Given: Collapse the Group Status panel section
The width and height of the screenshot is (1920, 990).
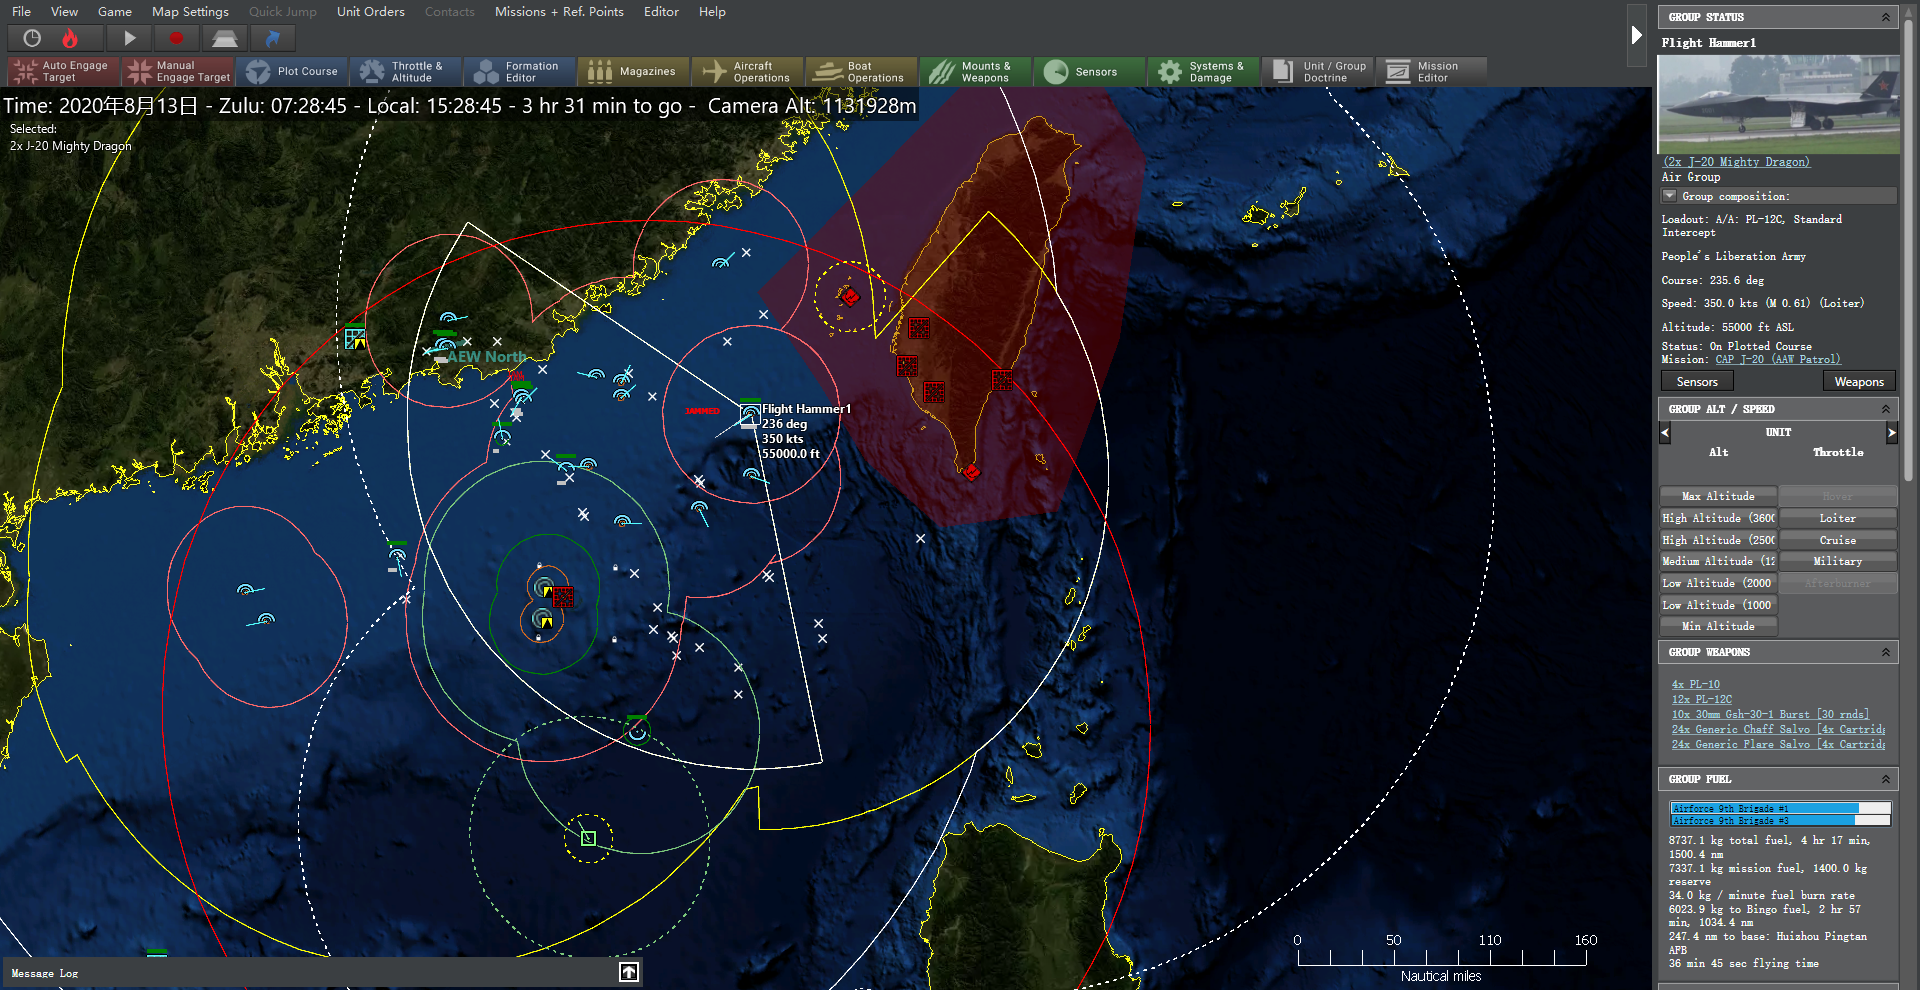Looking at the screenshot, I should click(x=1886, y=17).
